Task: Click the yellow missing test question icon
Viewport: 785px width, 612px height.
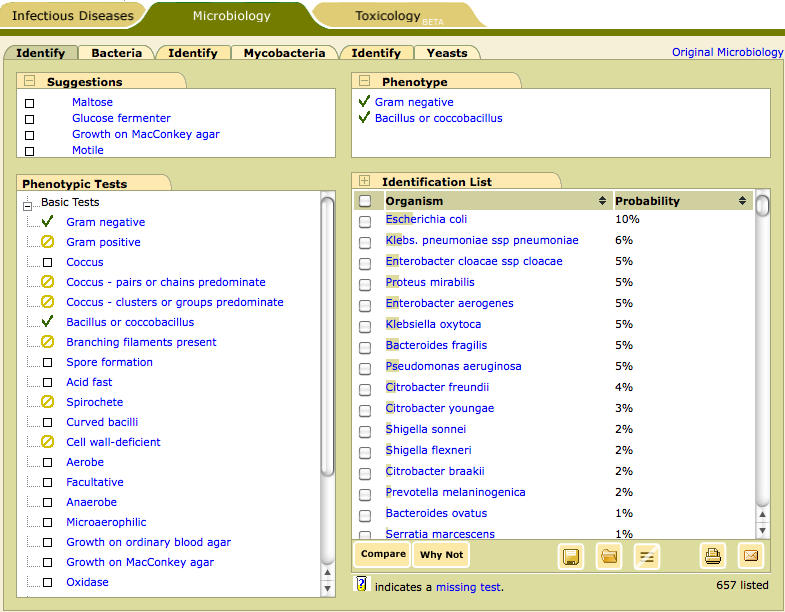Action: tap(362, 585)
